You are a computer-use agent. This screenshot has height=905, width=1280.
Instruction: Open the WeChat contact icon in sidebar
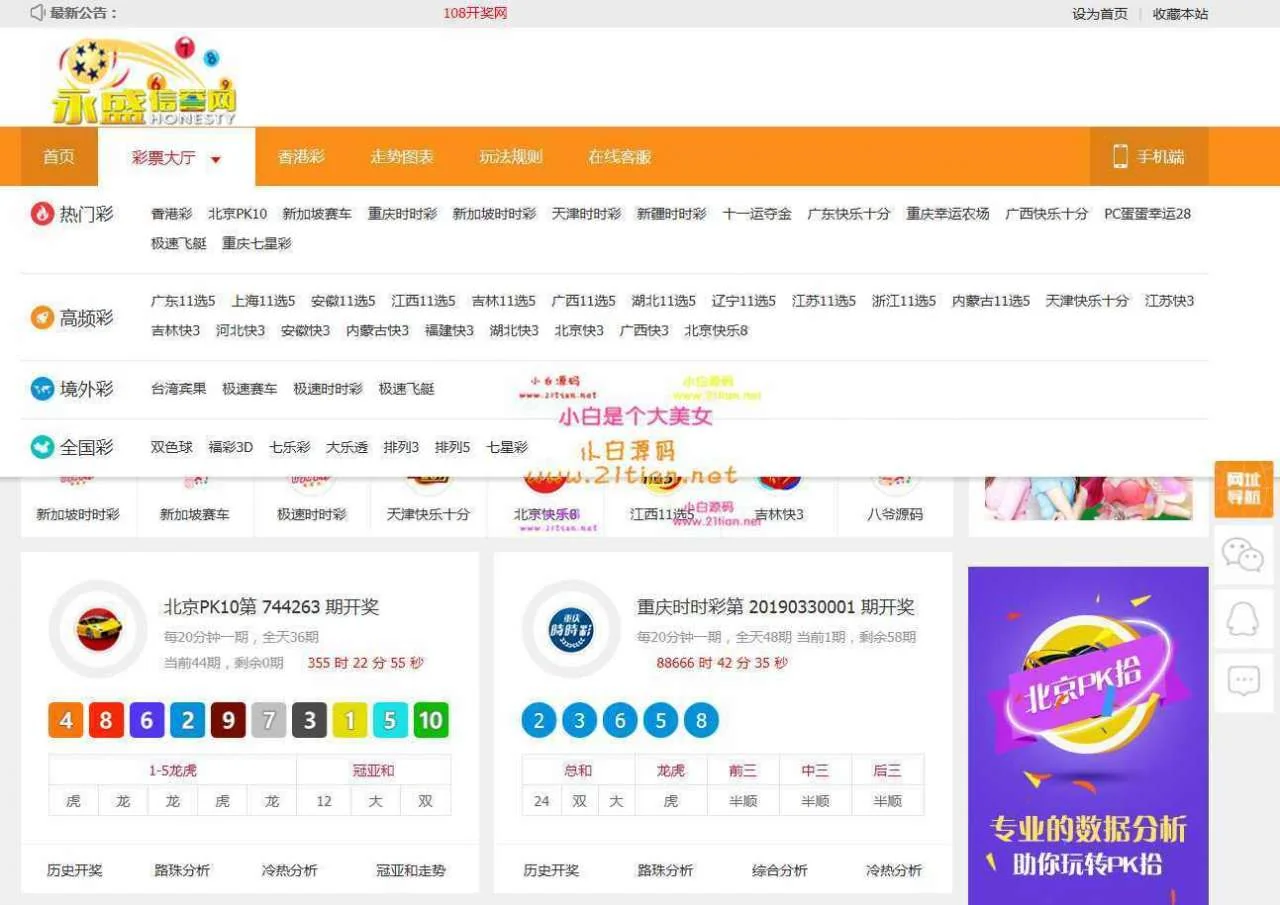1243,555
